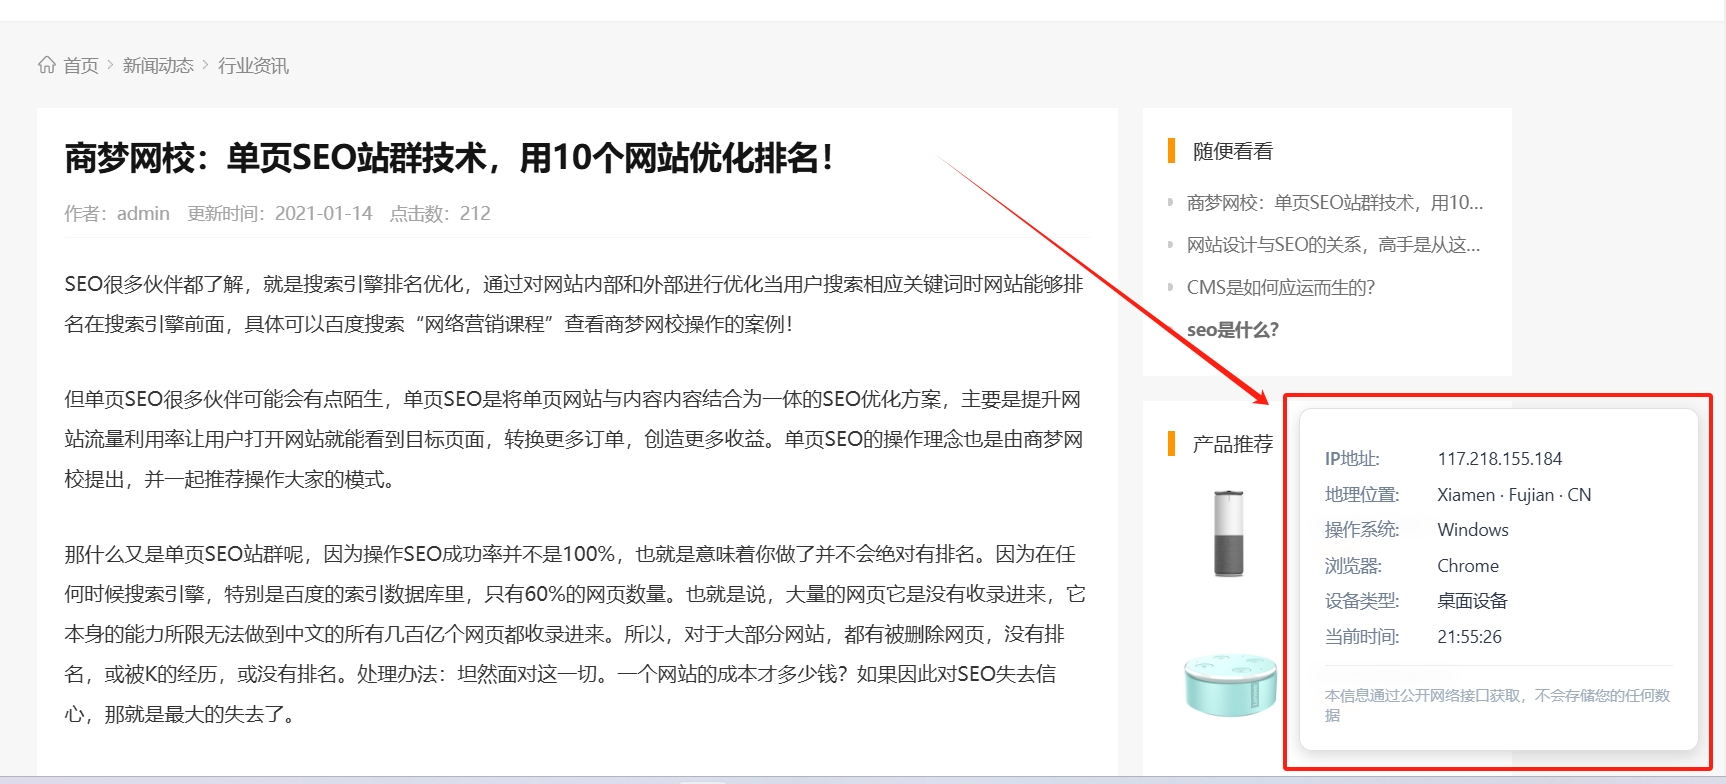This screenshot has width=1726, height=784.
Task: Click the 浏览器 label in info card
Action: pyautogui.click(x=1353, y=566)
